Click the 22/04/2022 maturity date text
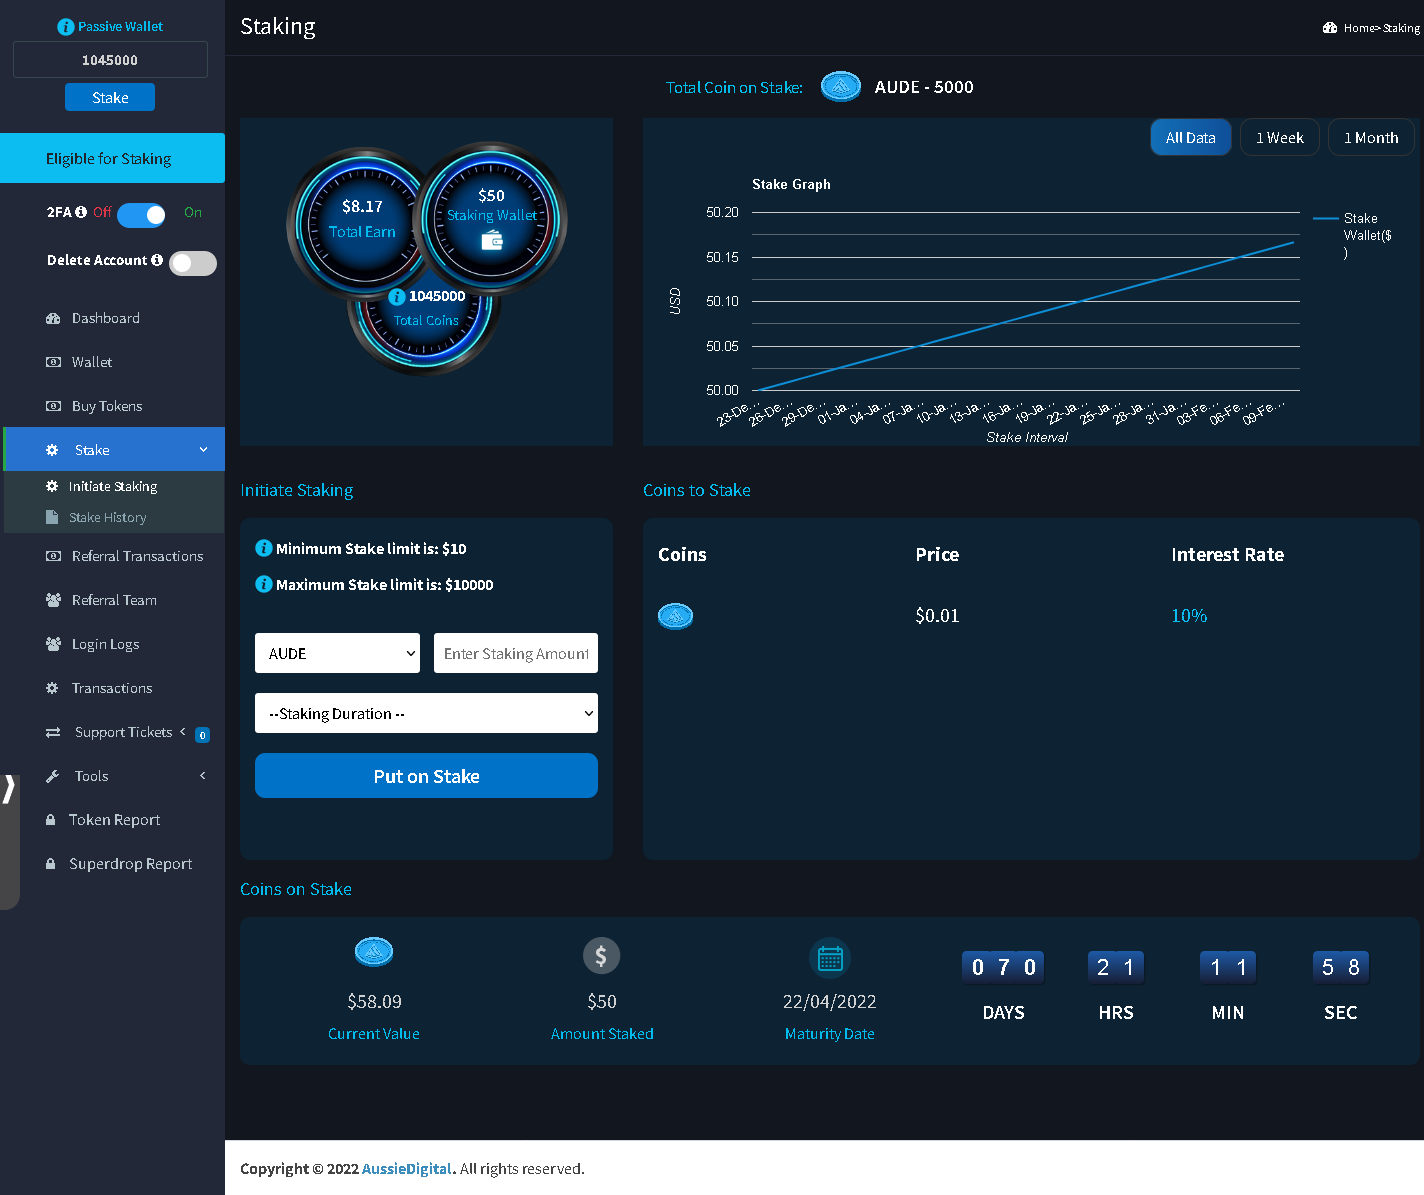 click(x=829, y=1001)
